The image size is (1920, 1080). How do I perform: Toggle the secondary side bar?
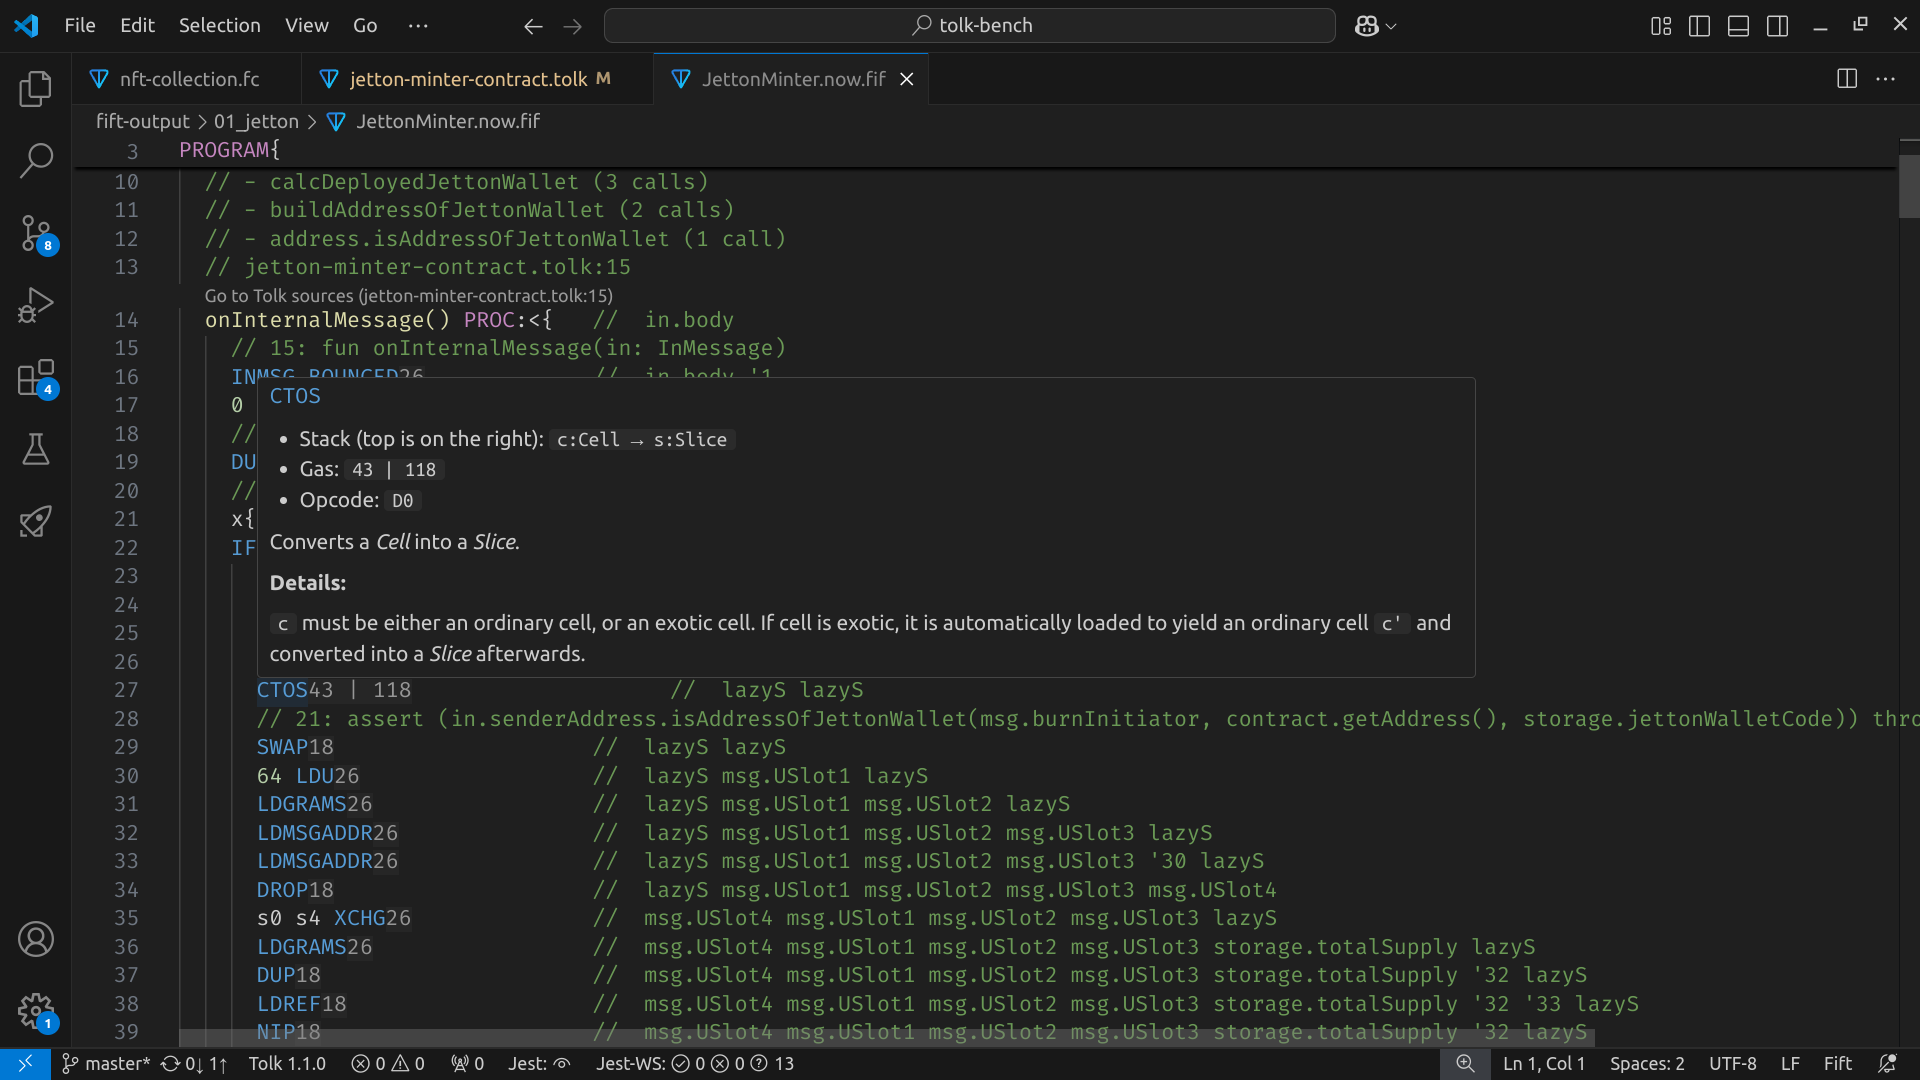click(x=1778, y=26)
